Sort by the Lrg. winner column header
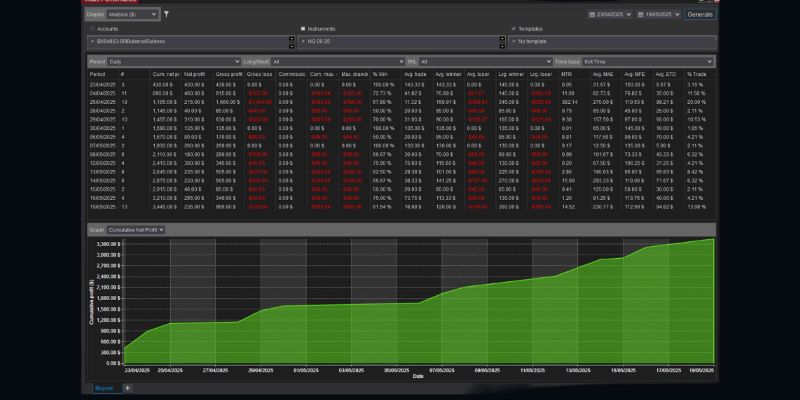Image resolution: width=800 pixels, height=400 pixels. point(512,74)
